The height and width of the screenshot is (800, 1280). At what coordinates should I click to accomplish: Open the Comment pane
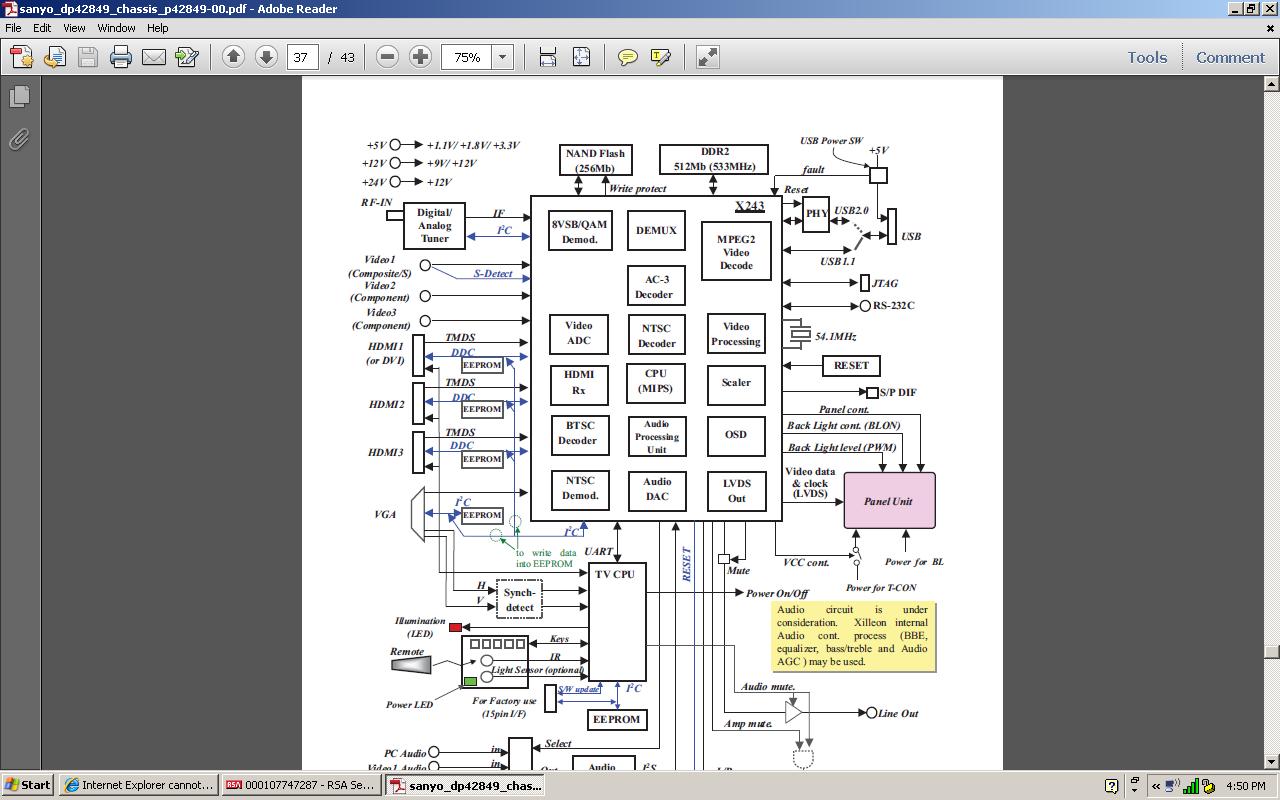[x=1230, y=57]
